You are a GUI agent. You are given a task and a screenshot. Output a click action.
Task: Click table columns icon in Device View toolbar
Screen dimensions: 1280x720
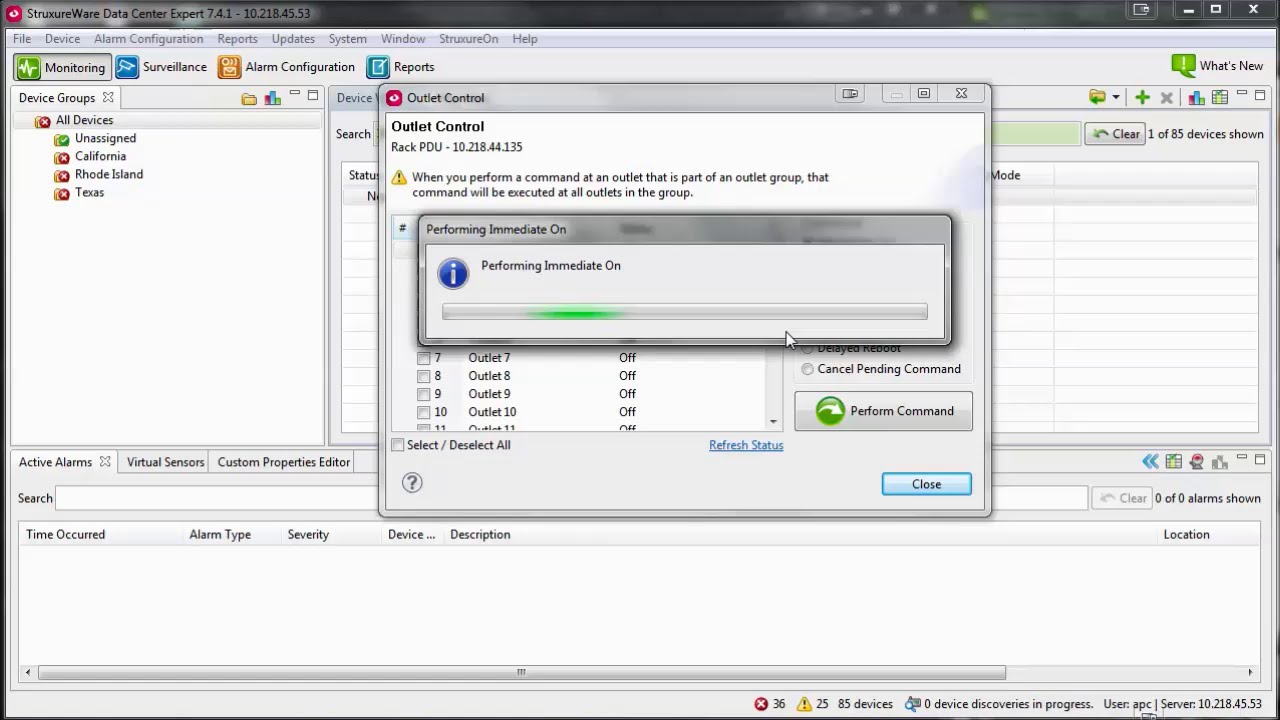(1219, 97)
